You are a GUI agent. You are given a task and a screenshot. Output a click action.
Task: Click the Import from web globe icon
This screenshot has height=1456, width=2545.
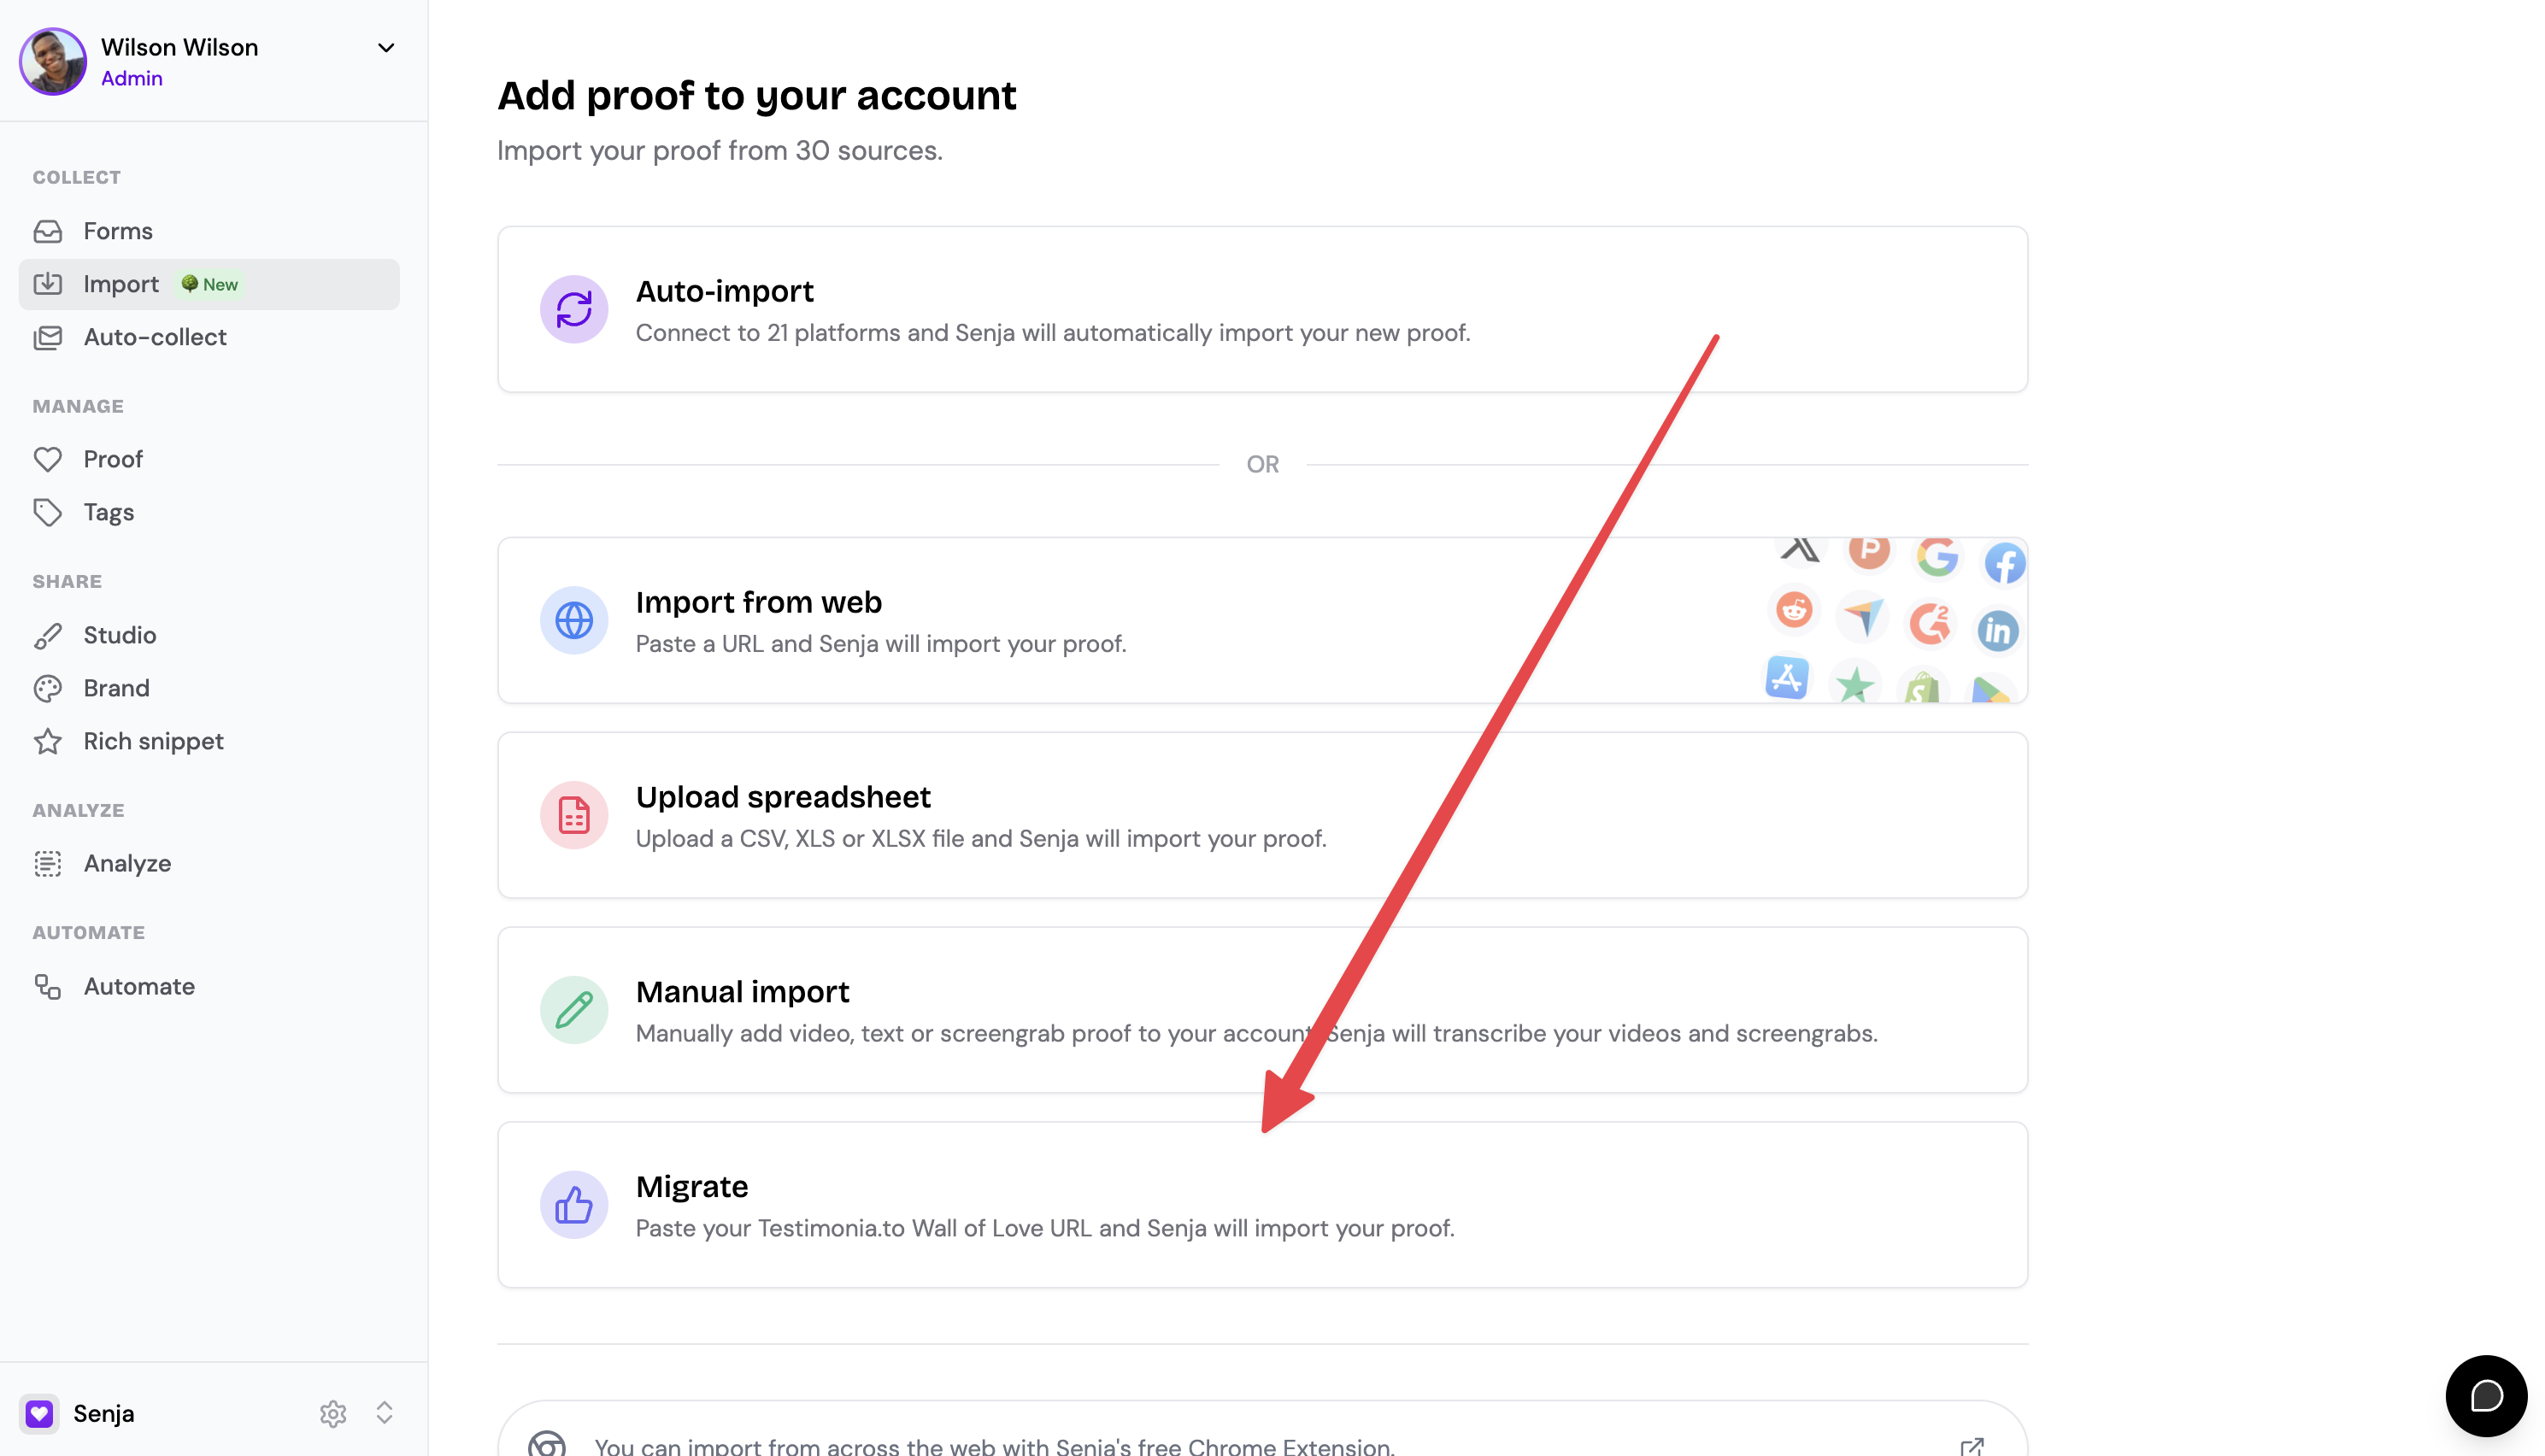pos(574,620)
